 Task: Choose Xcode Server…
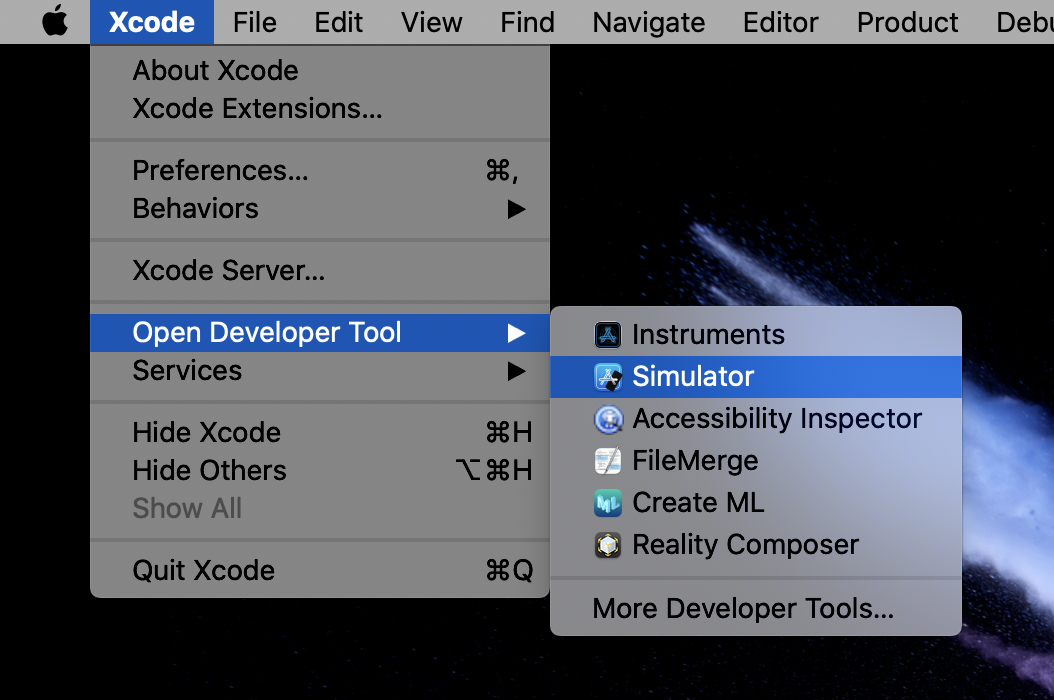(x=320, y=270)
